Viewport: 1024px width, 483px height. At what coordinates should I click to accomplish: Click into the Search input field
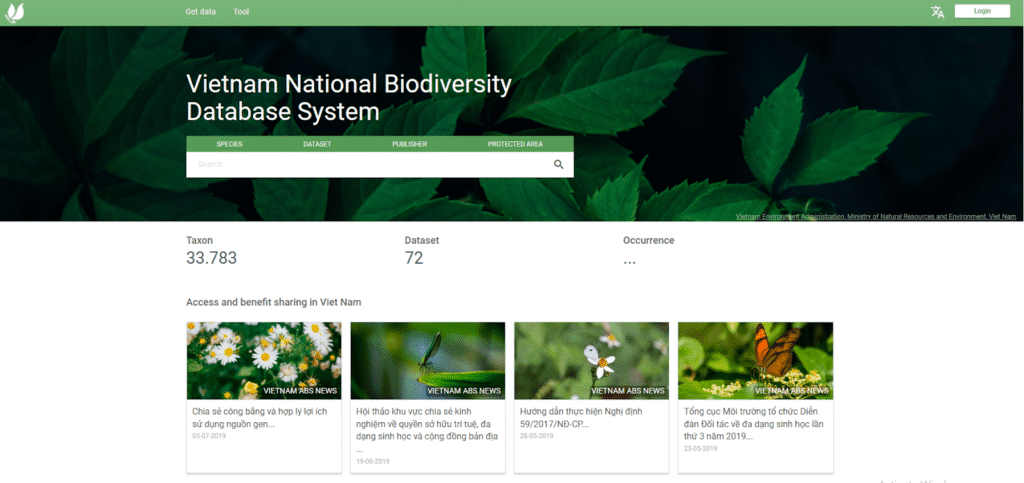tap(365, 165)
